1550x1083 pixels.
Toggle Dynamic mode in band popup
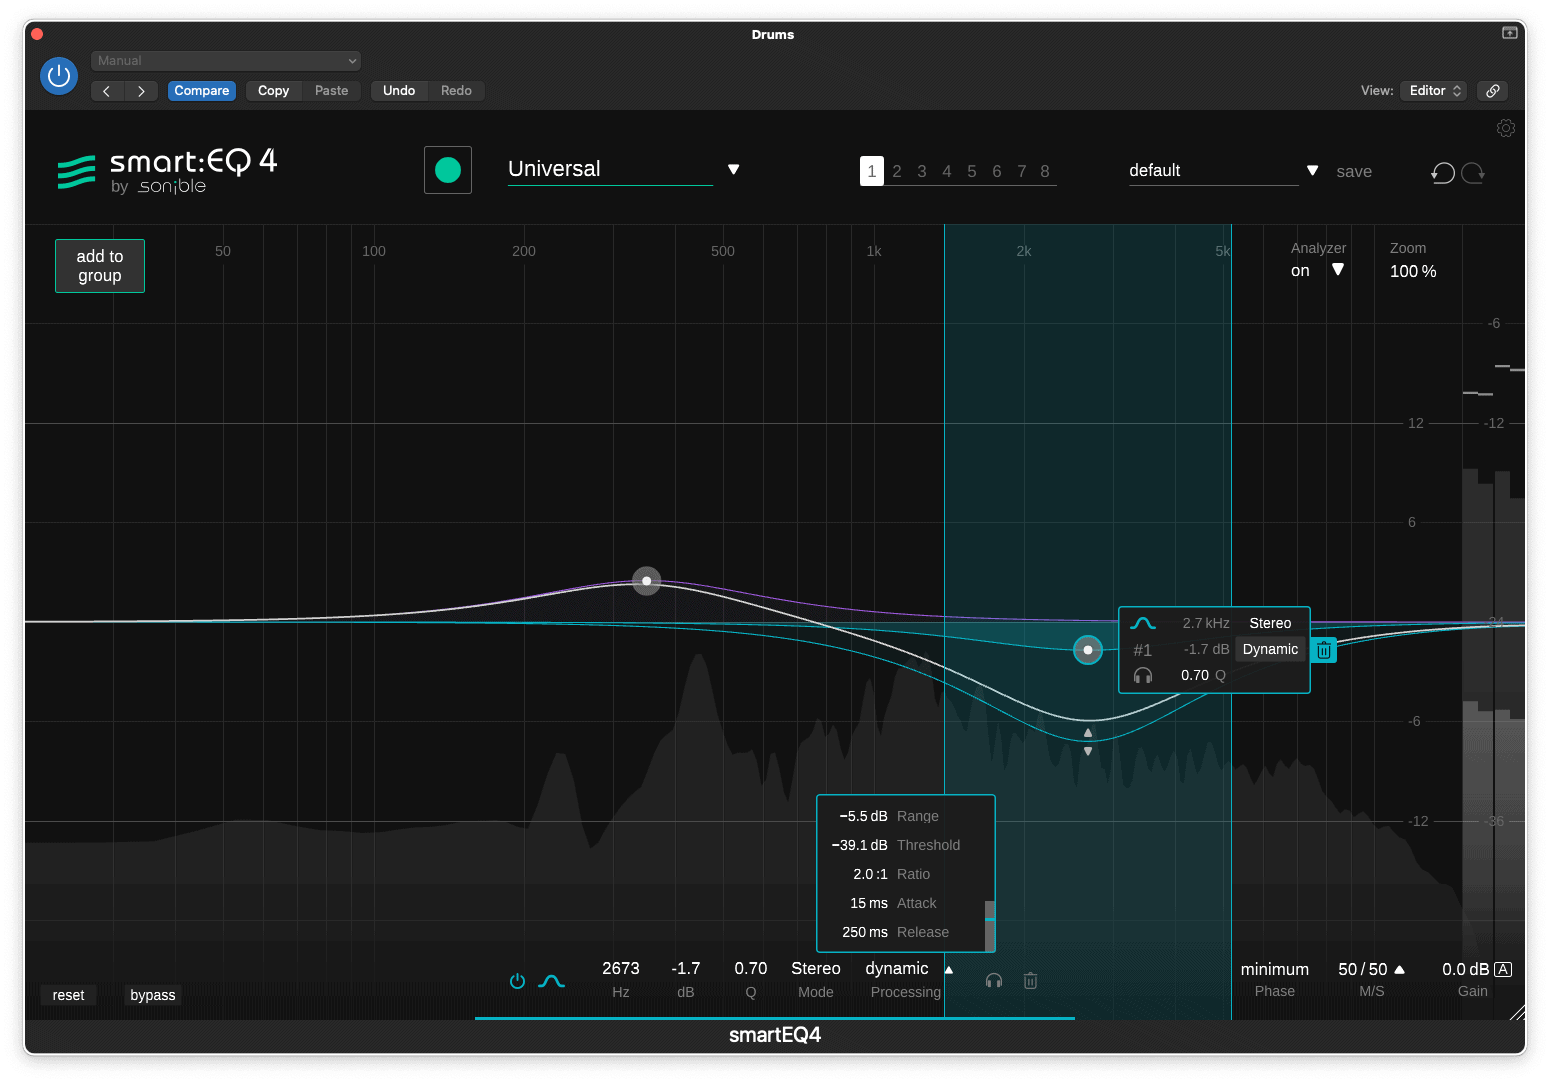coord(1270,649)
